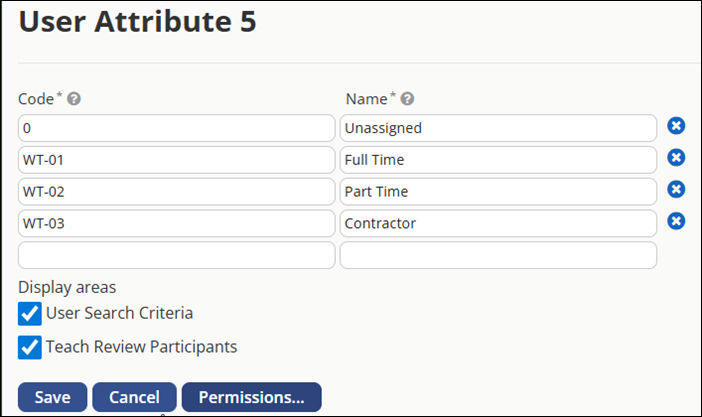
Task: Edit the Unassigned name field
Action: click(498, 128)
